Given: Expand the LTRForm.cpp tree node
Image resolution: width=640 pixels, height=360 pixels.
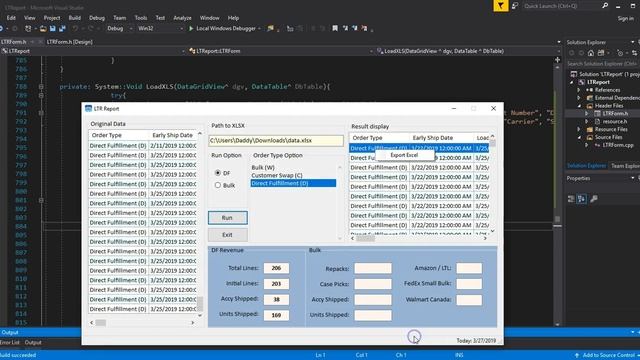Looking at the screenshot, I should (x=587, y=145).
